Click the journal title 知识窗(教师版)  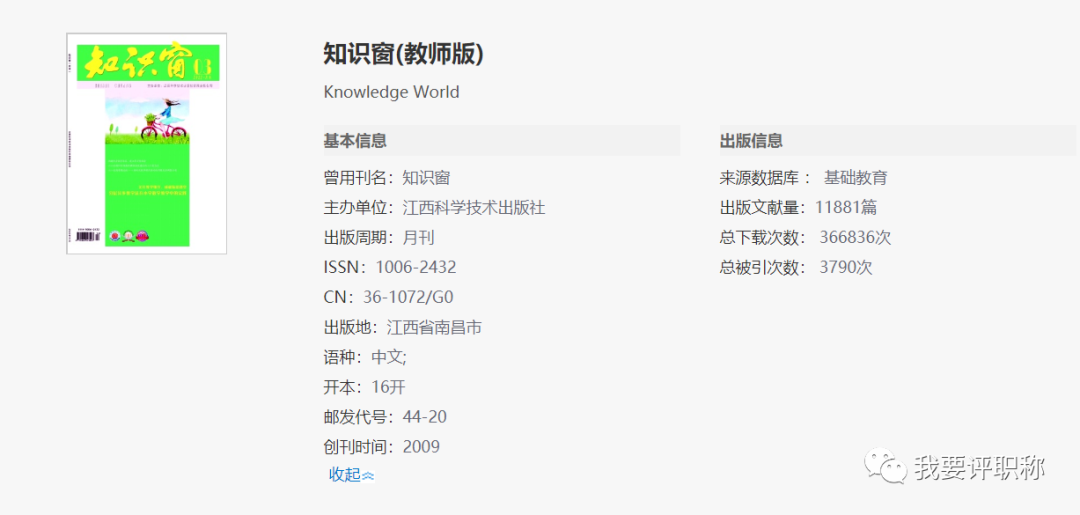404,54
